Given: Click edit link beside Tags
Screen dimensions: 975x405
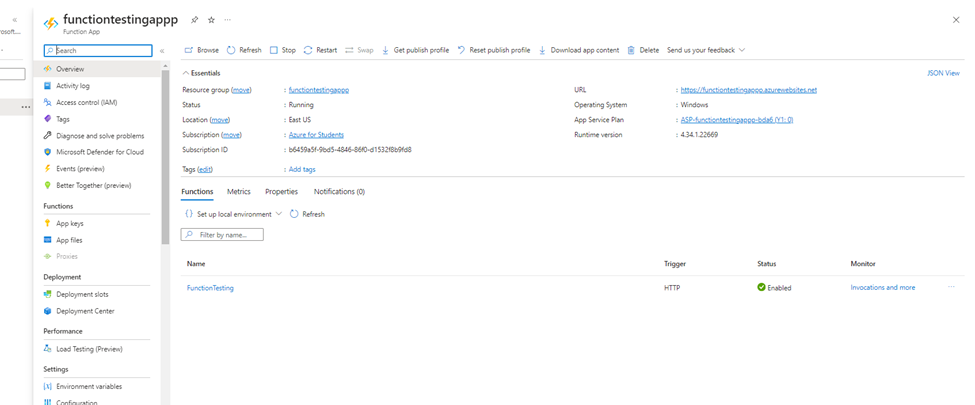Looking at the screenshot, I should [x=205, y=169].
